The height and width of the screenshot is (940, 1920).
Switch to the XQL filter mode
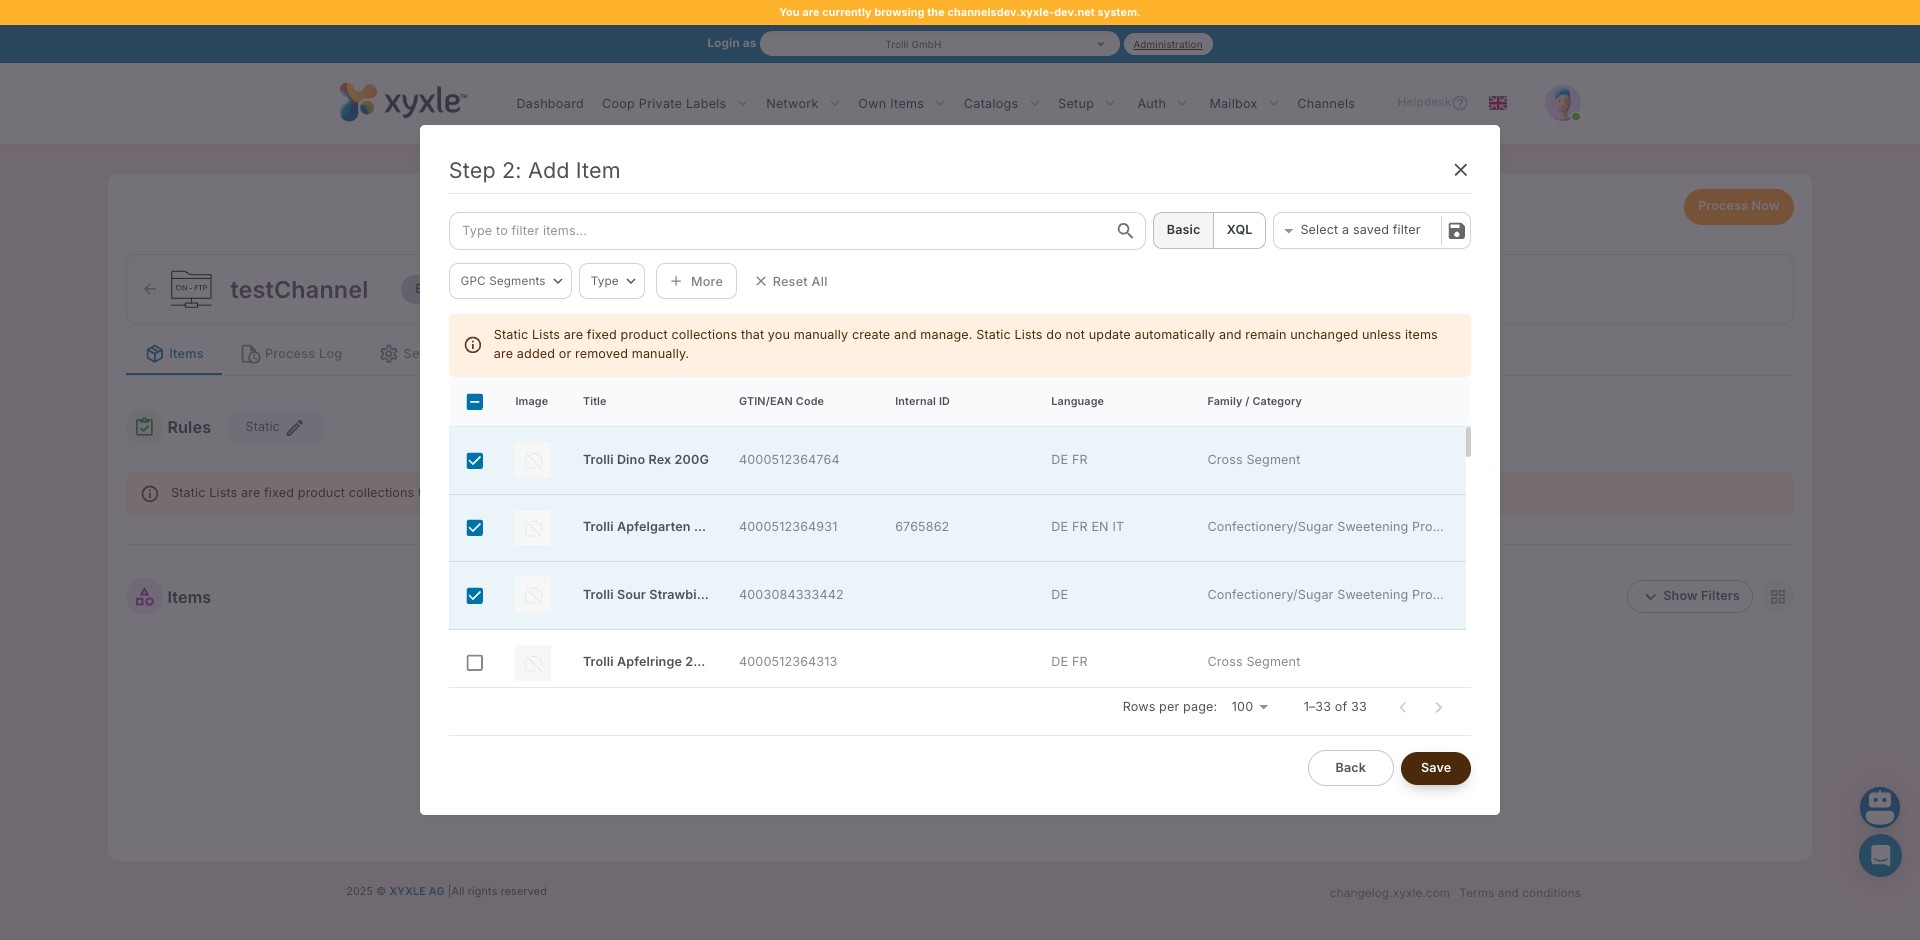[x=1239, y=230]
